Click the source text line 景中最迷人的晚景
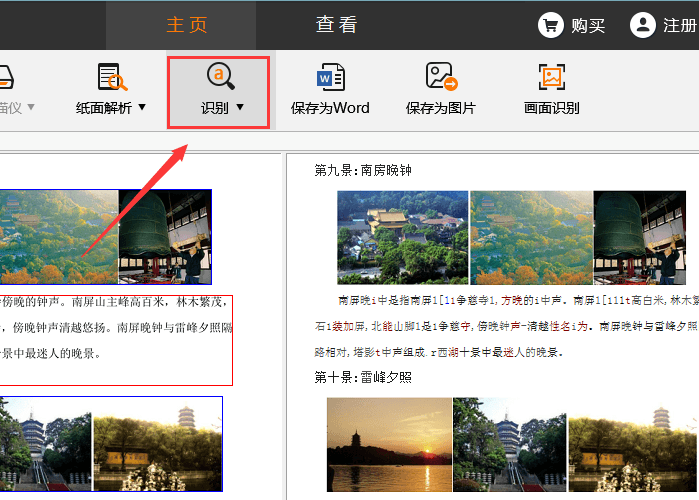This screenshot has width=699, height=500. coord(51,353)
